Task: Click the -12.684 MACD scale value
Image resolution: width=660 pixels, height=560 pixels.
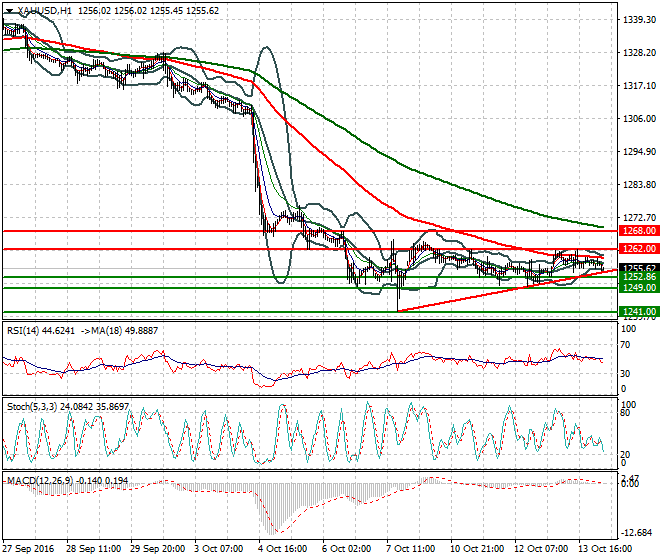Action: (x=636, y=533)
